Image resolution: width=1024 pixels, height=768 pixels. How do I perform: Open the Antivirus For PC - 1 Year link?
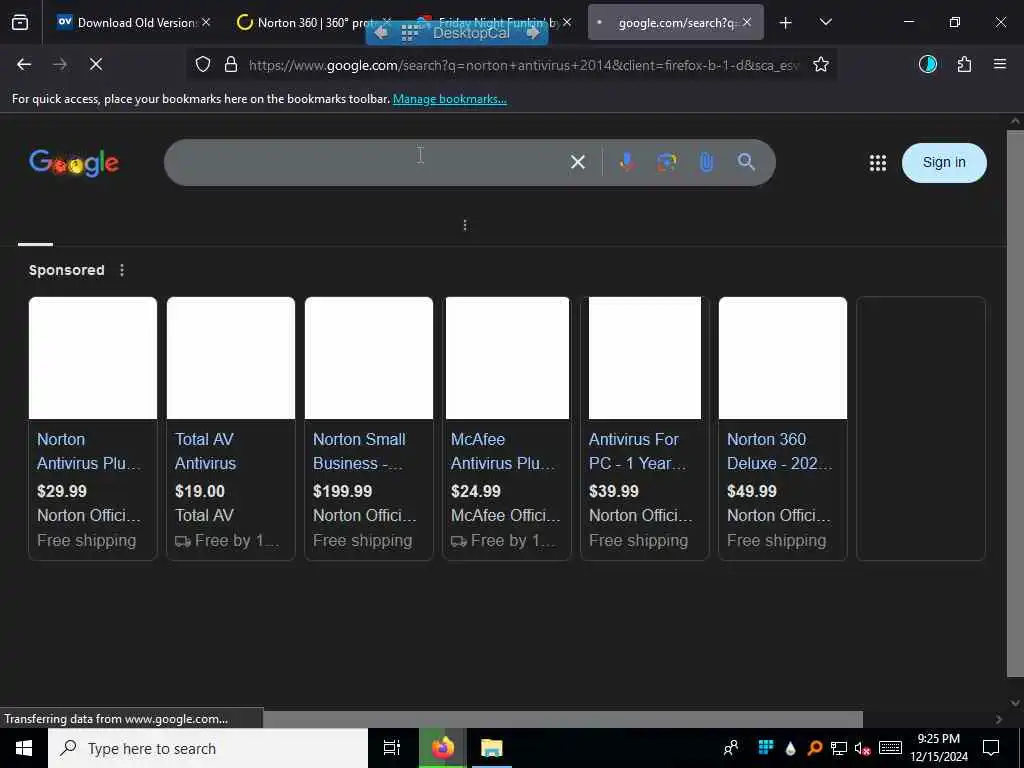tap(637, 451)
